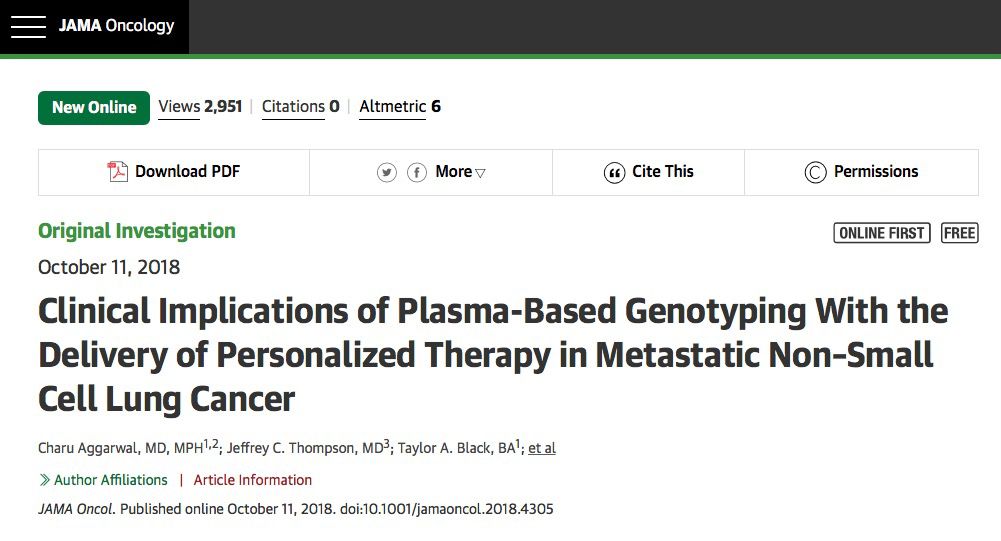Expand the Author Affiliations section
Viewport: 1001px width, 541px height.
pyautogui.click(x=103, y=480)
